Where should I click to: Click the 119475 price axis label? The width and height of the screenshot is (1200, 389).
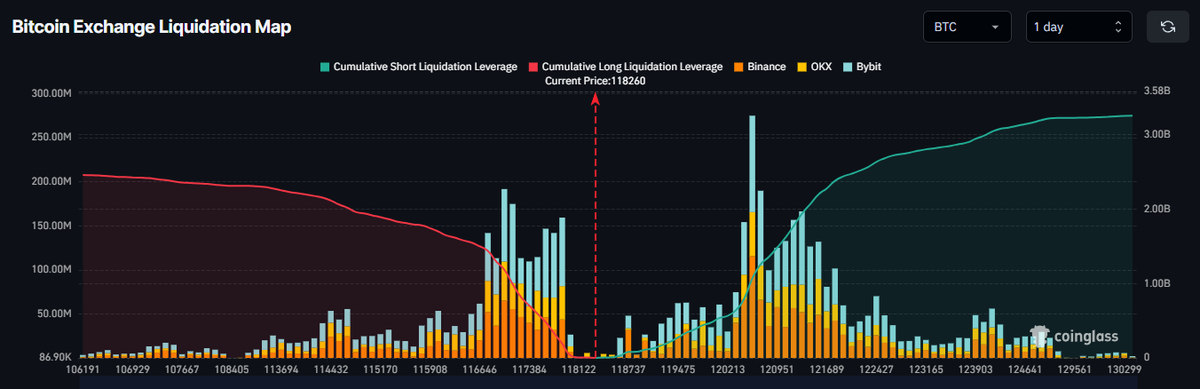coord(678,370)
